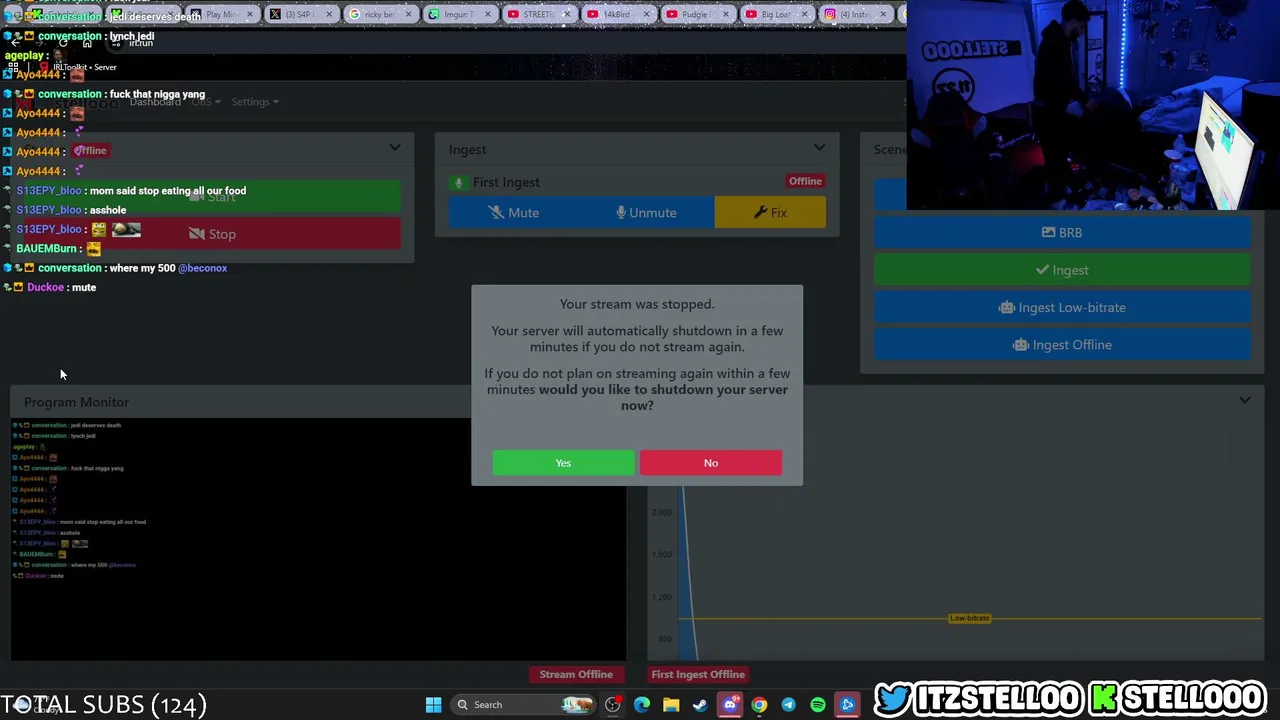This screenshot has width=1280, height=720.
Task: Click the yellow Fix button
Action: tap(770, 213)
